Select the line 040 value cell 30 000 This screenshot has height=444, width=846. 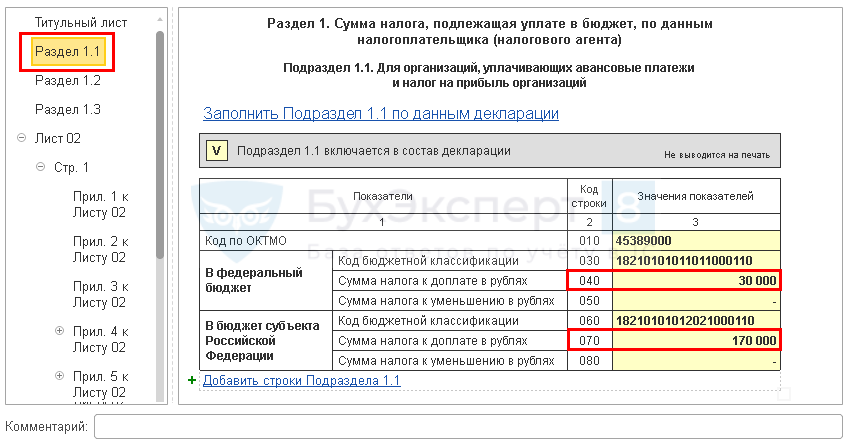[x=696, y=281]
